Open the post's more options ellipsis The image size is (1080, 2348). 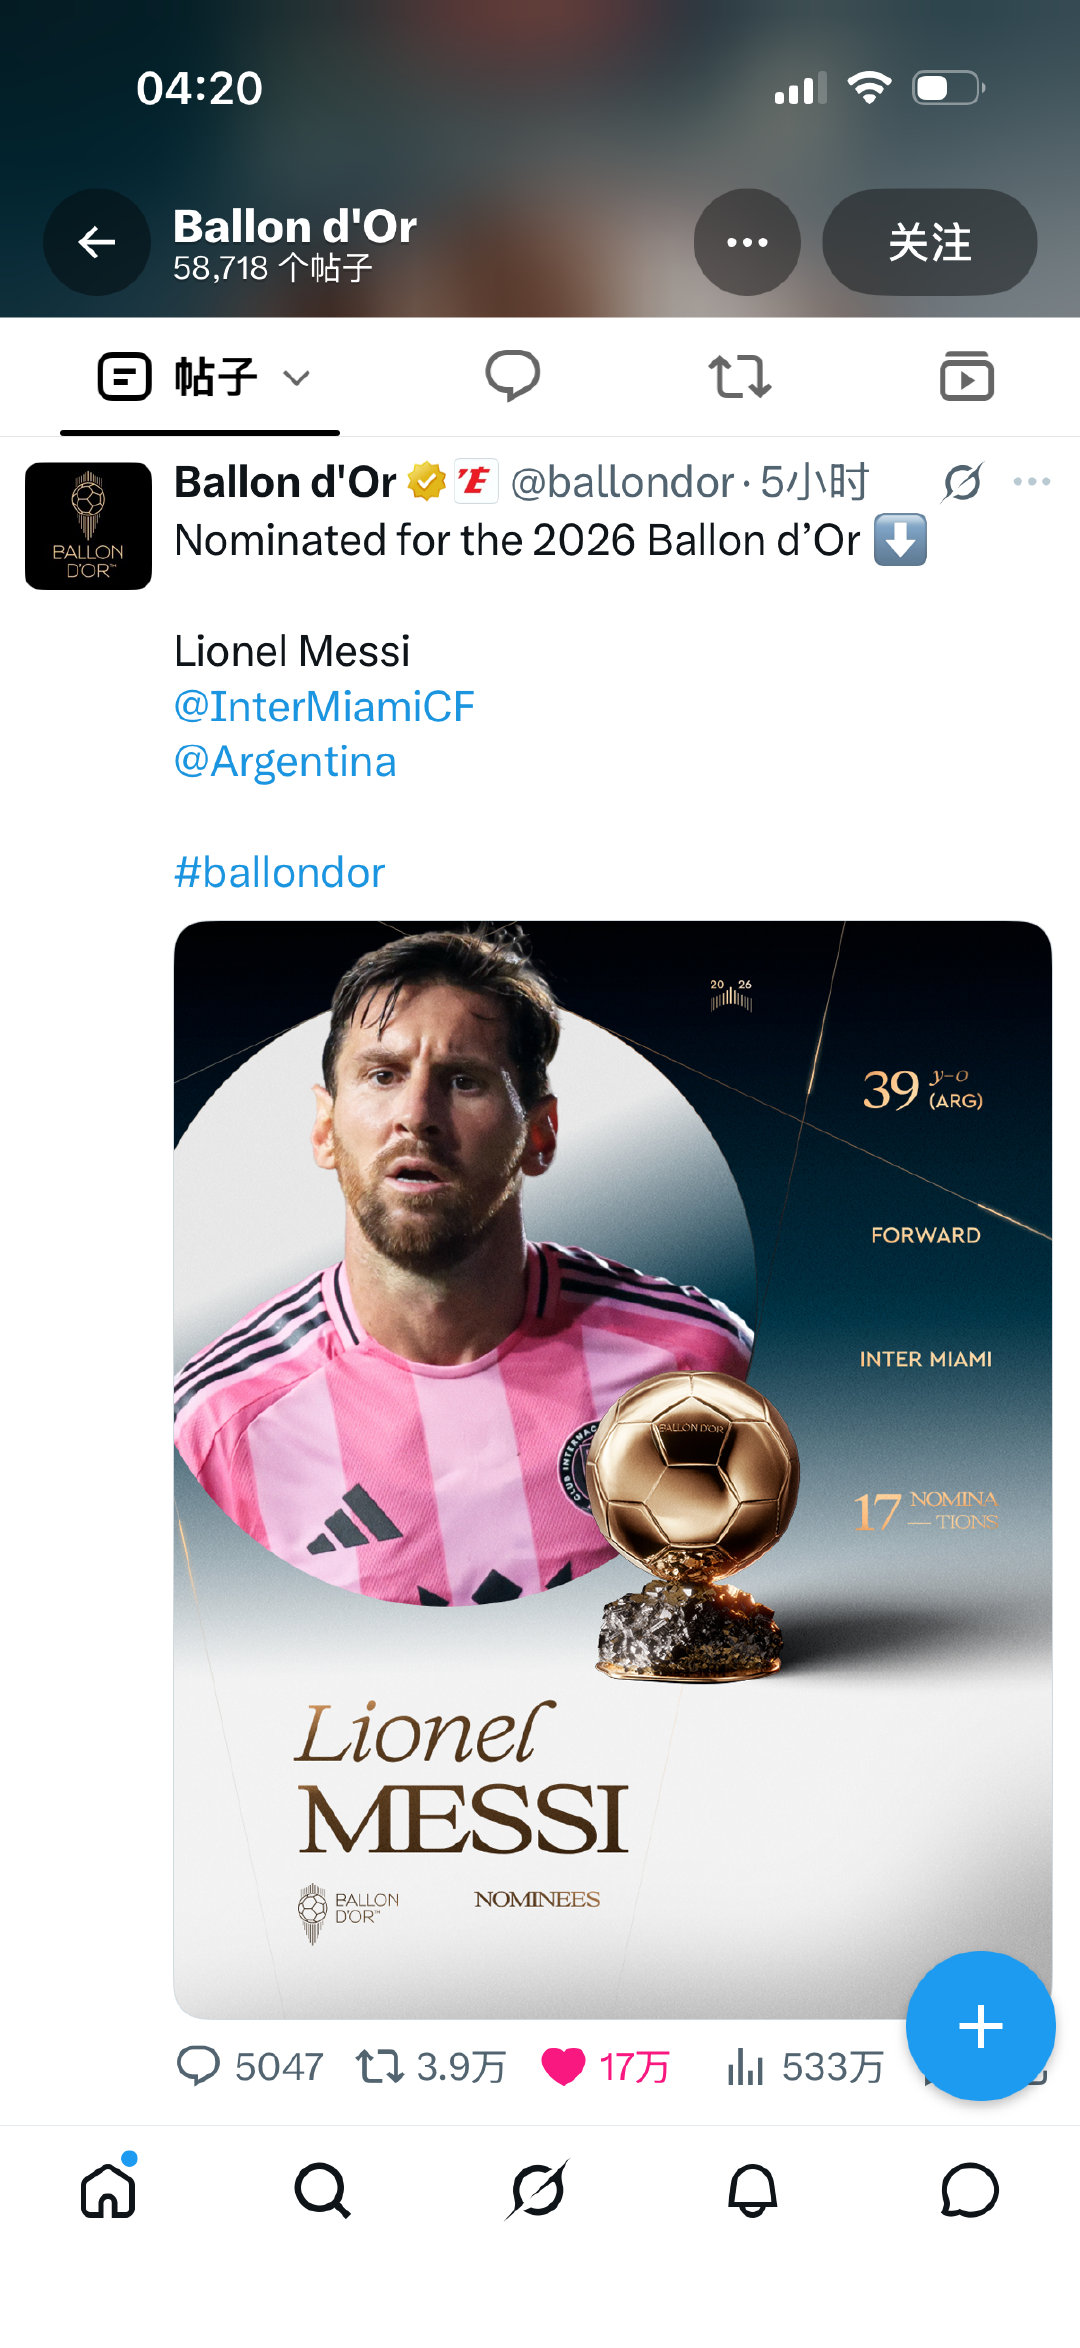1031,482
